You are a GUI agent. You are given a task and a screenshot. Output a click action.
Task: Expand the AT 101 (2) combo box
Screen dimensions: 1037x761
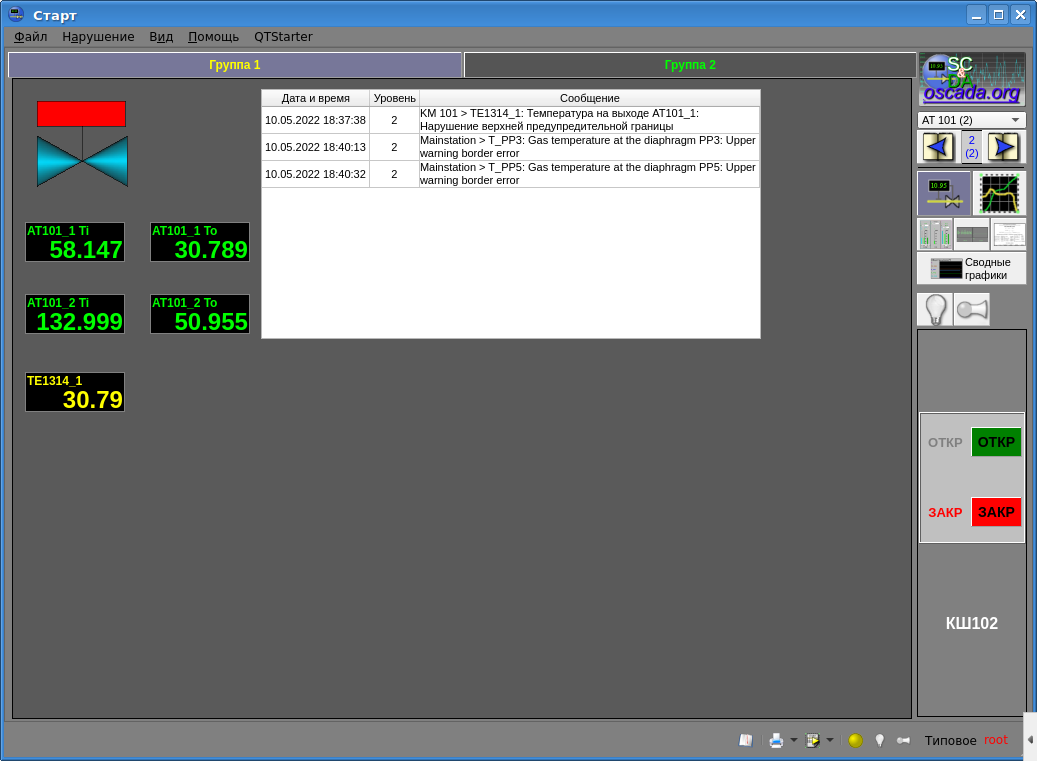(971, 120)
